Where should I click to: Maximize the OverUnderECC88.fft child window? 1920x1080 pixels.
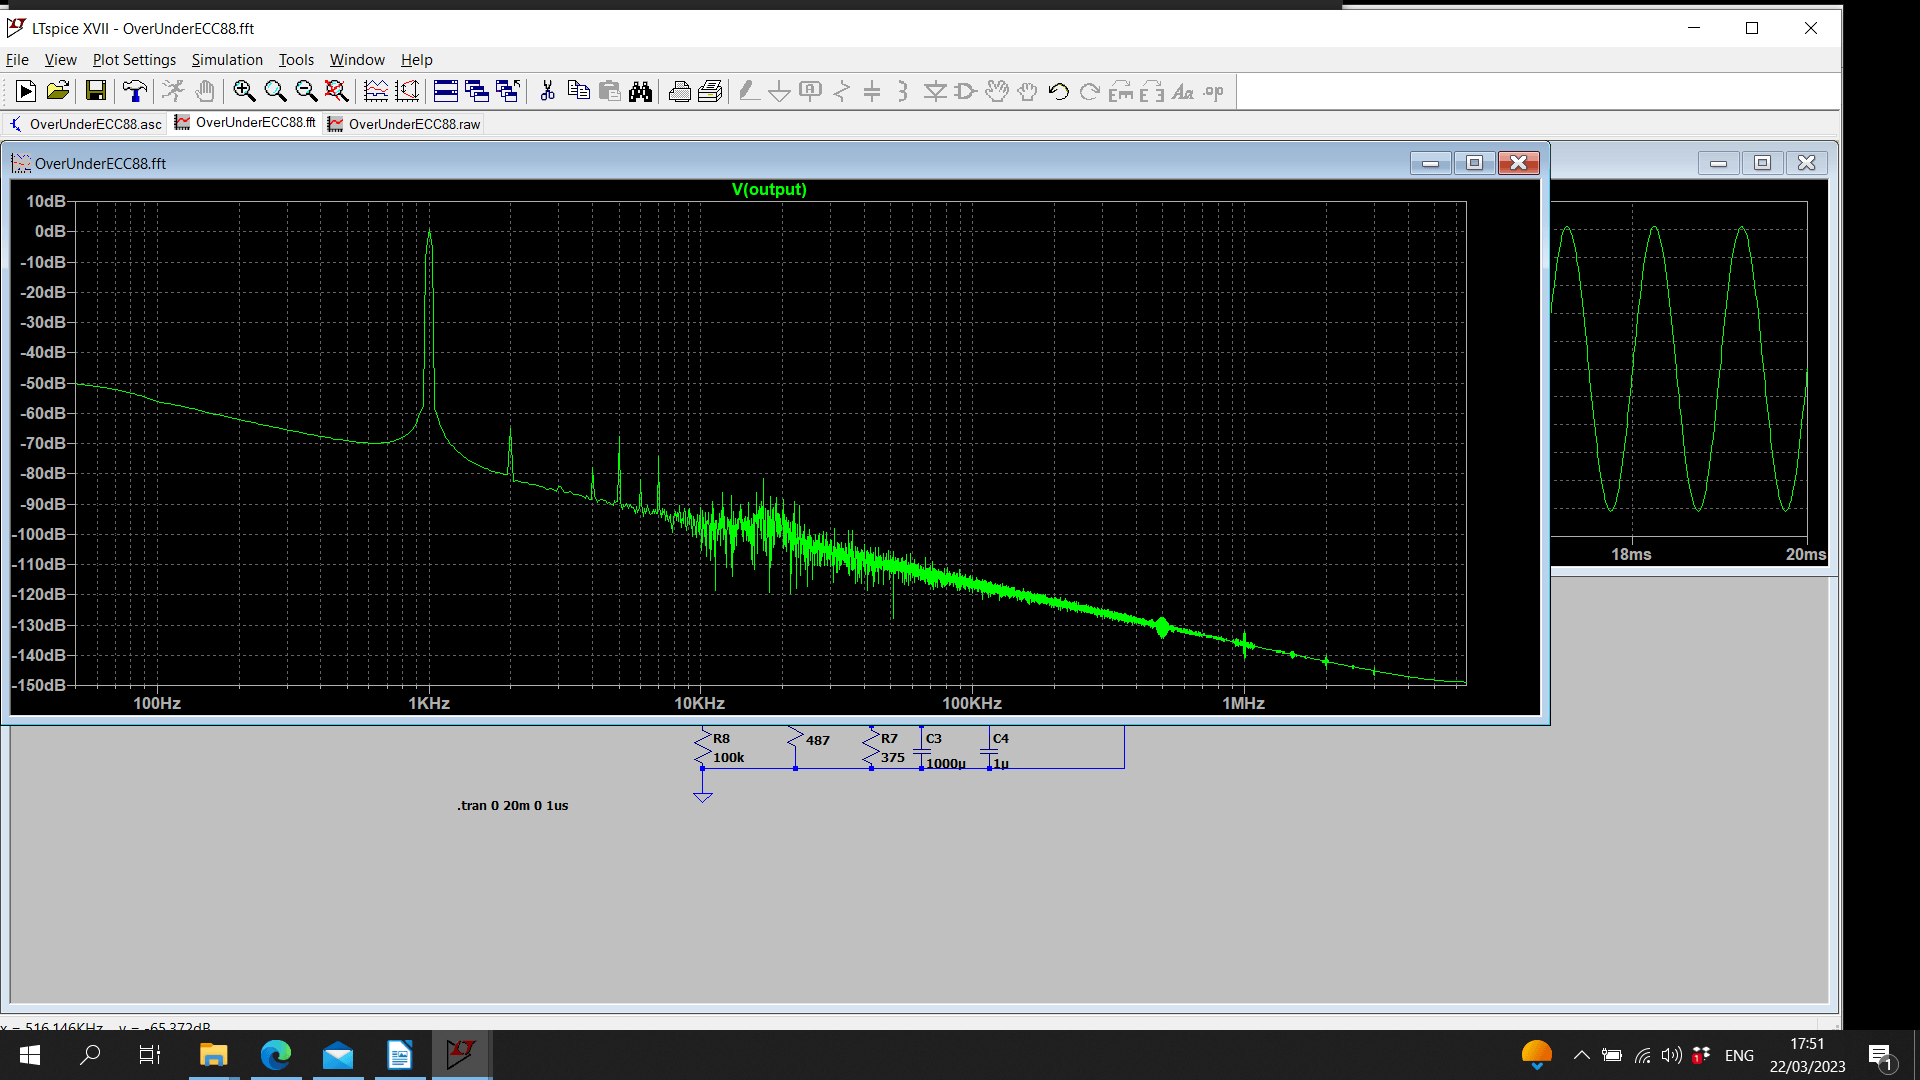(1474, 163)
